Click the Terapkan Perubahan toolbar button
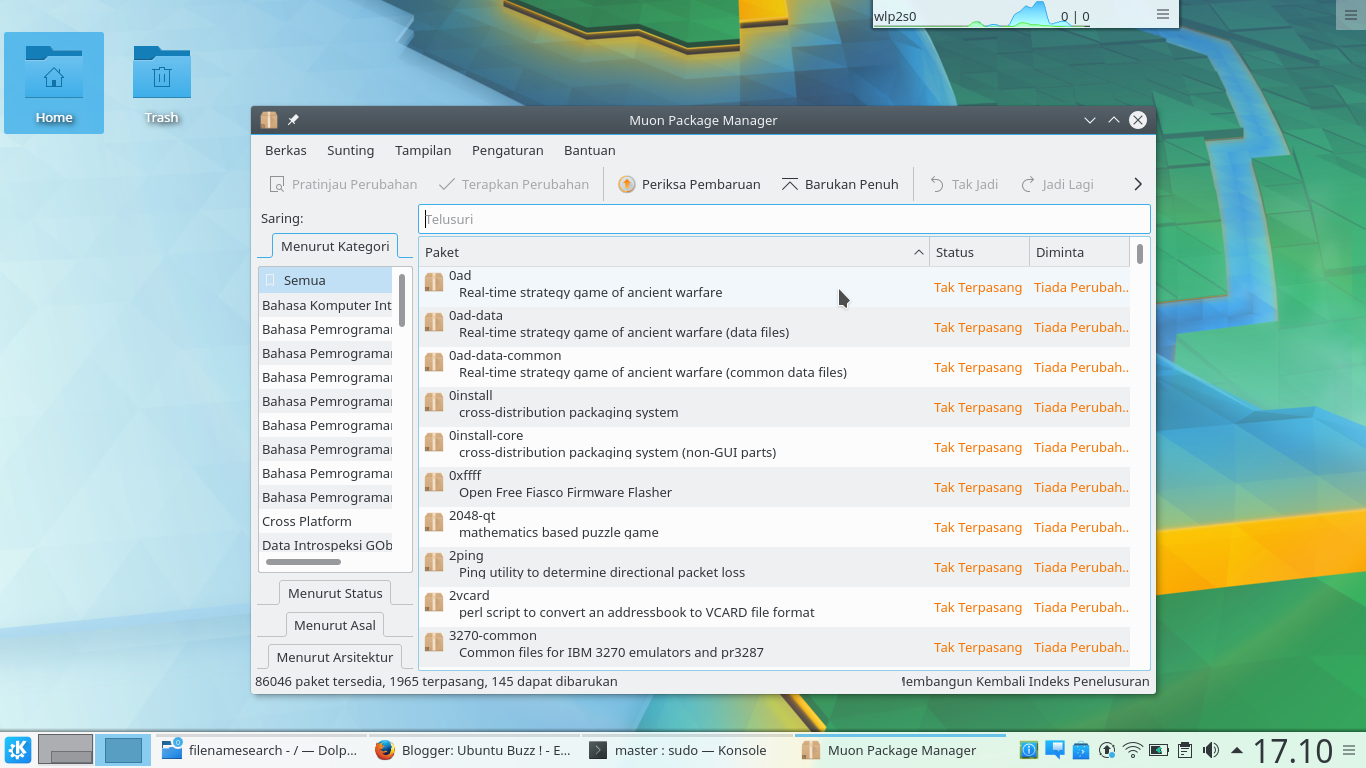This screenshot has height=768, width=1366. 513,184
